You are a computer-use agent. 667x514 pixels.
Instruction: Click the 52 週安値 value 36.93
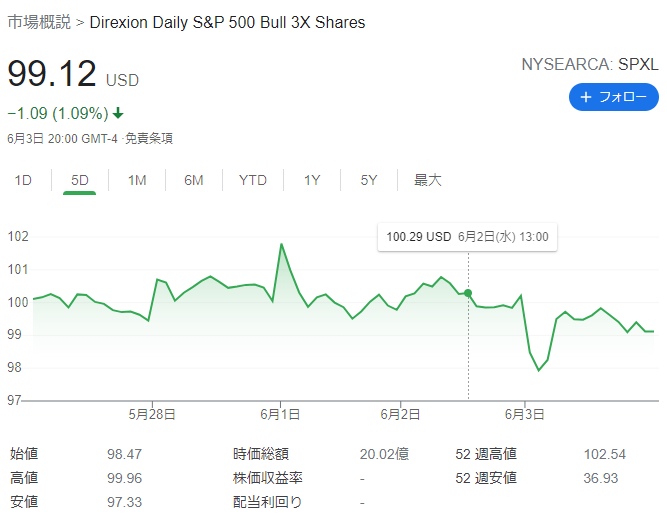600,478
